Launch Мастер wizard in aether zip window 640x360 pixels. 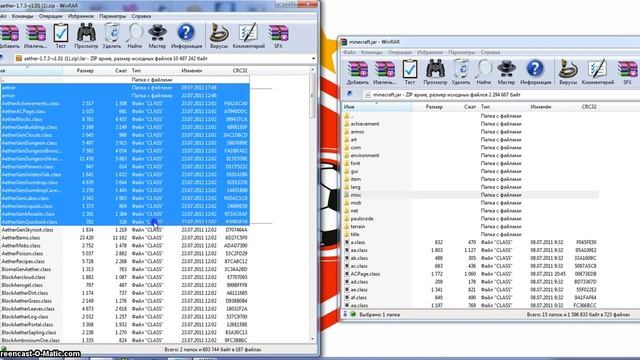pos(157,36)
